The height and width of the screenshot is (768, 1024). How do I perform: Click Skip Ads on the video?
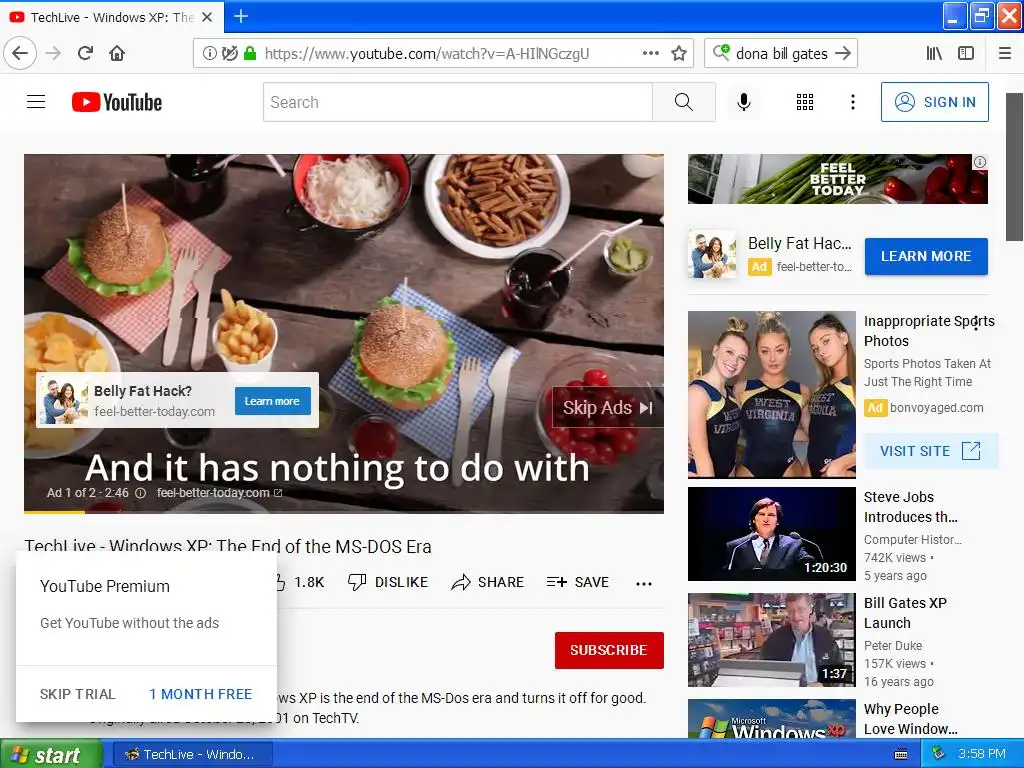608,408
